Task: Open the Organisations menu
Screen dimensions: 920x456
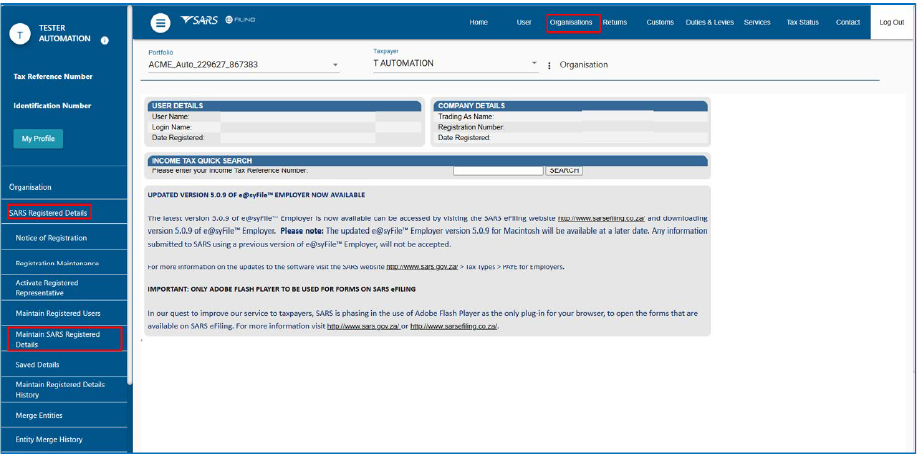Action: pos(572,22)
